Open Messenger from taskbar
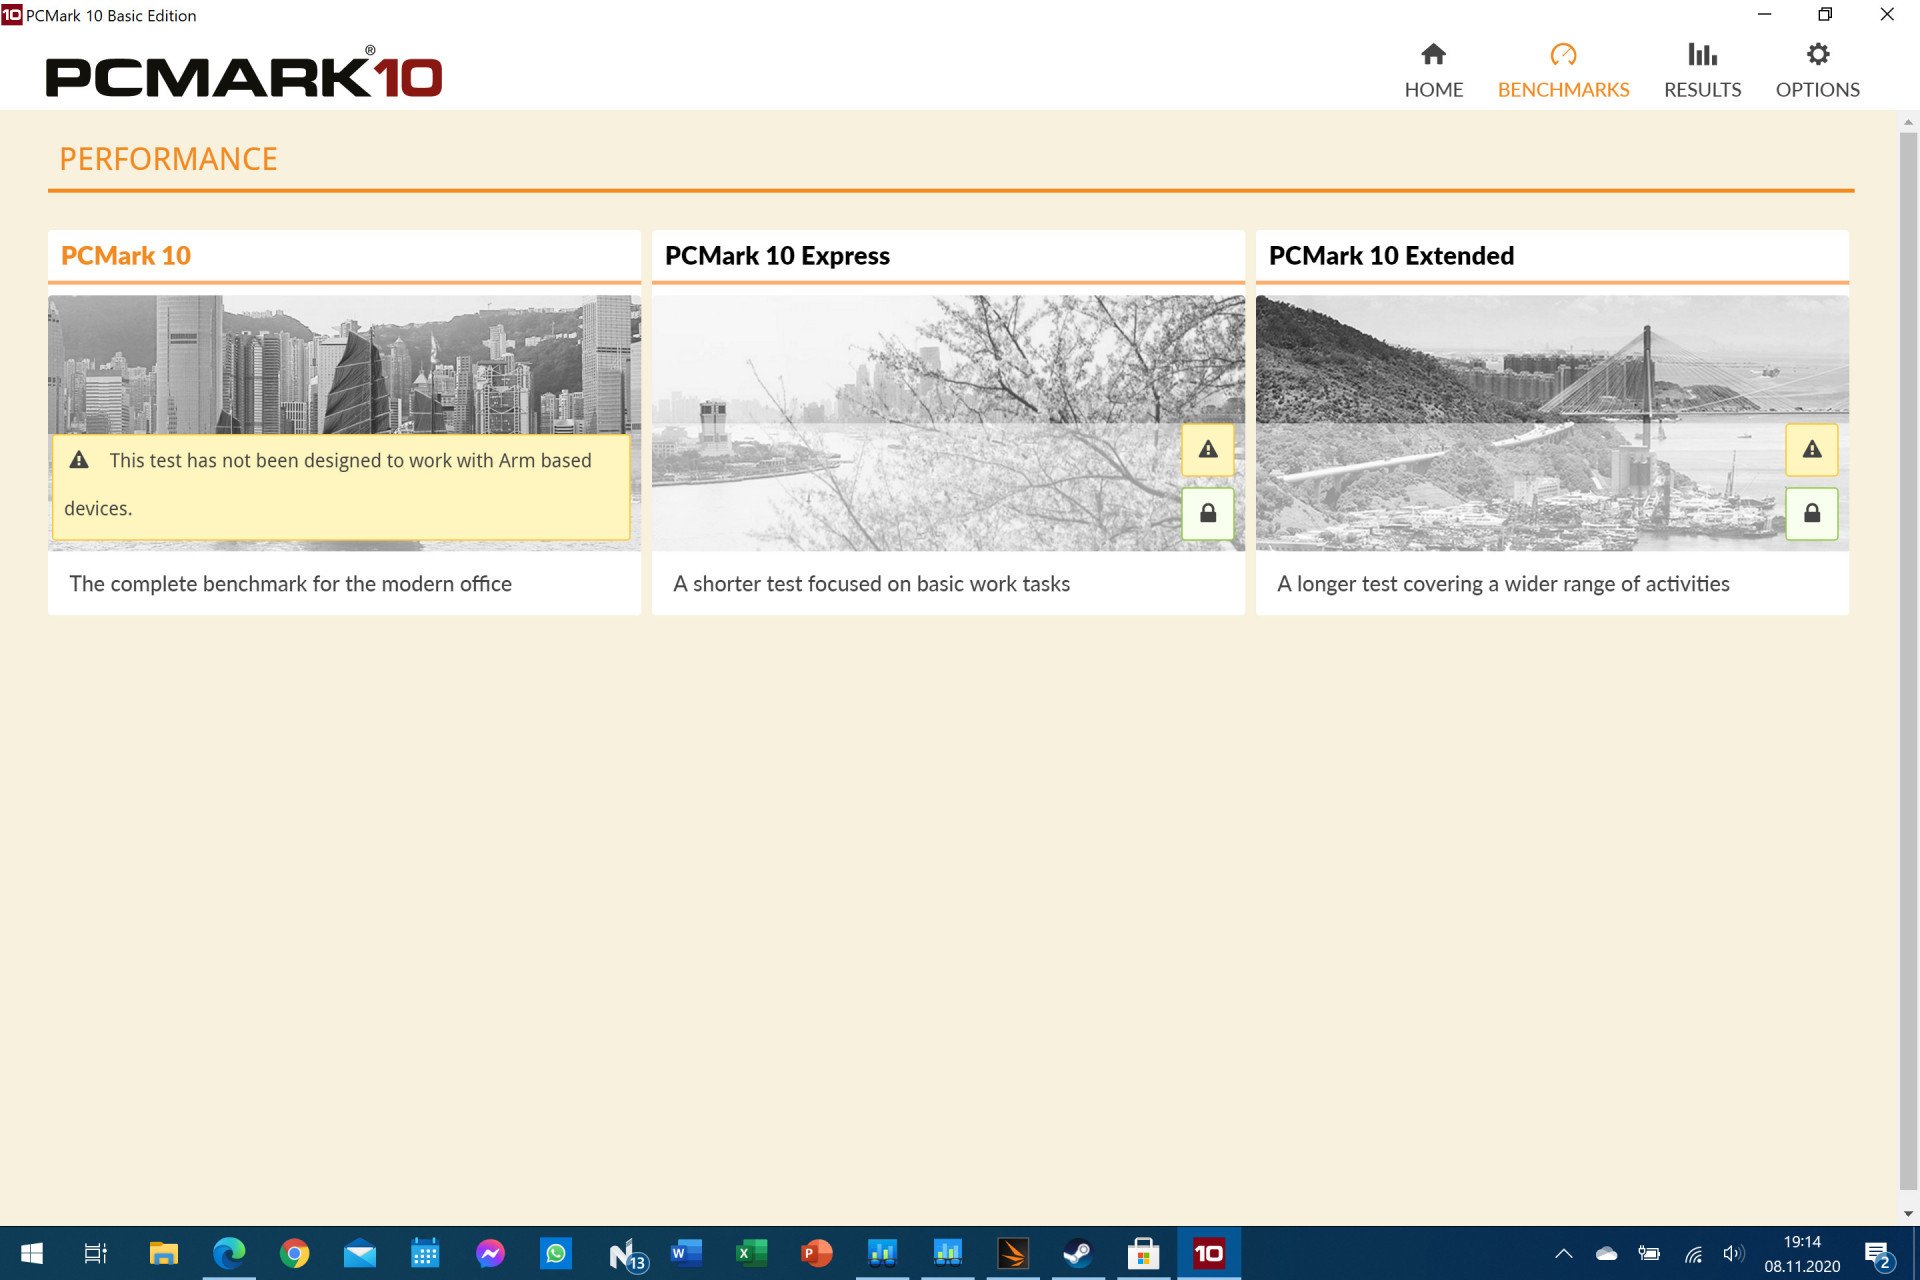This screenshot has height=1280, width=1920. pos(490,1253)
